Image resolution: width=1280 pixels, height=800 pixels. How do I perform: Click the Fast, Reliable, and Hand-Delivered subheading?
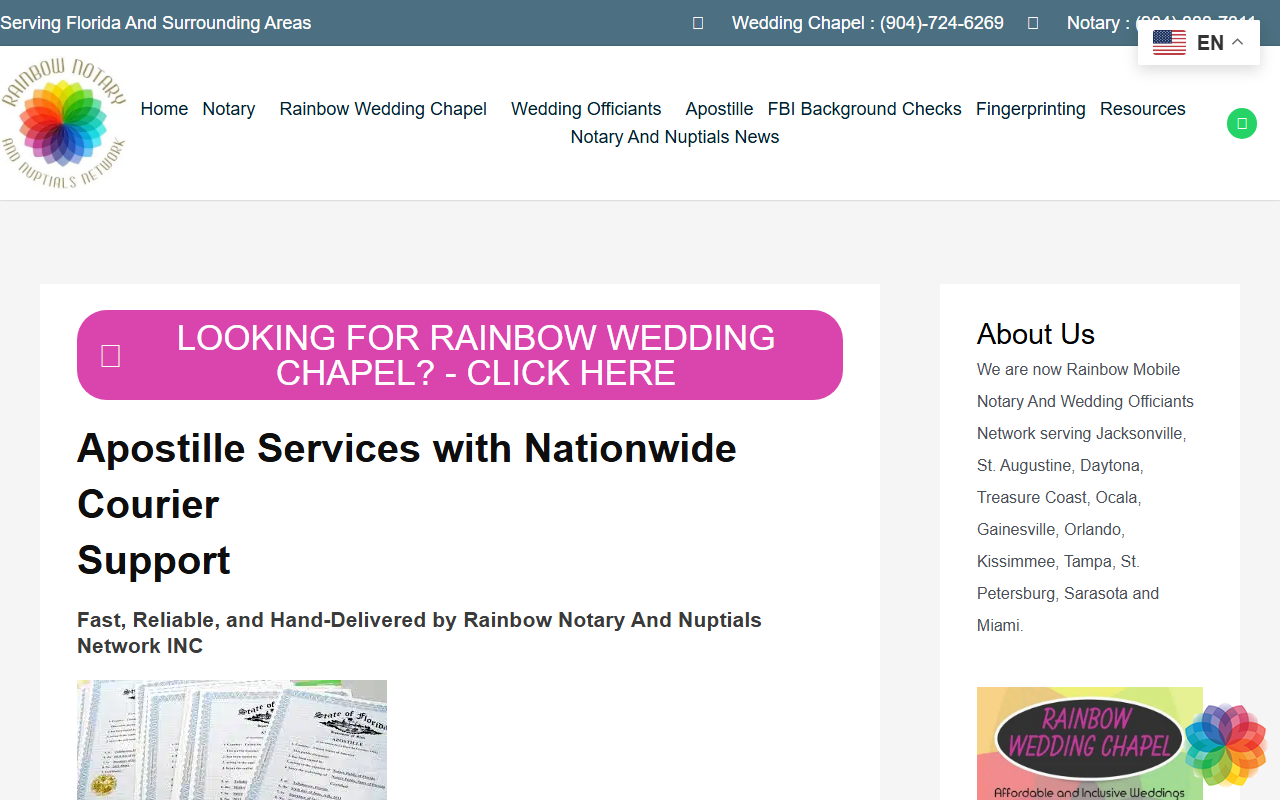coord(419,633)
